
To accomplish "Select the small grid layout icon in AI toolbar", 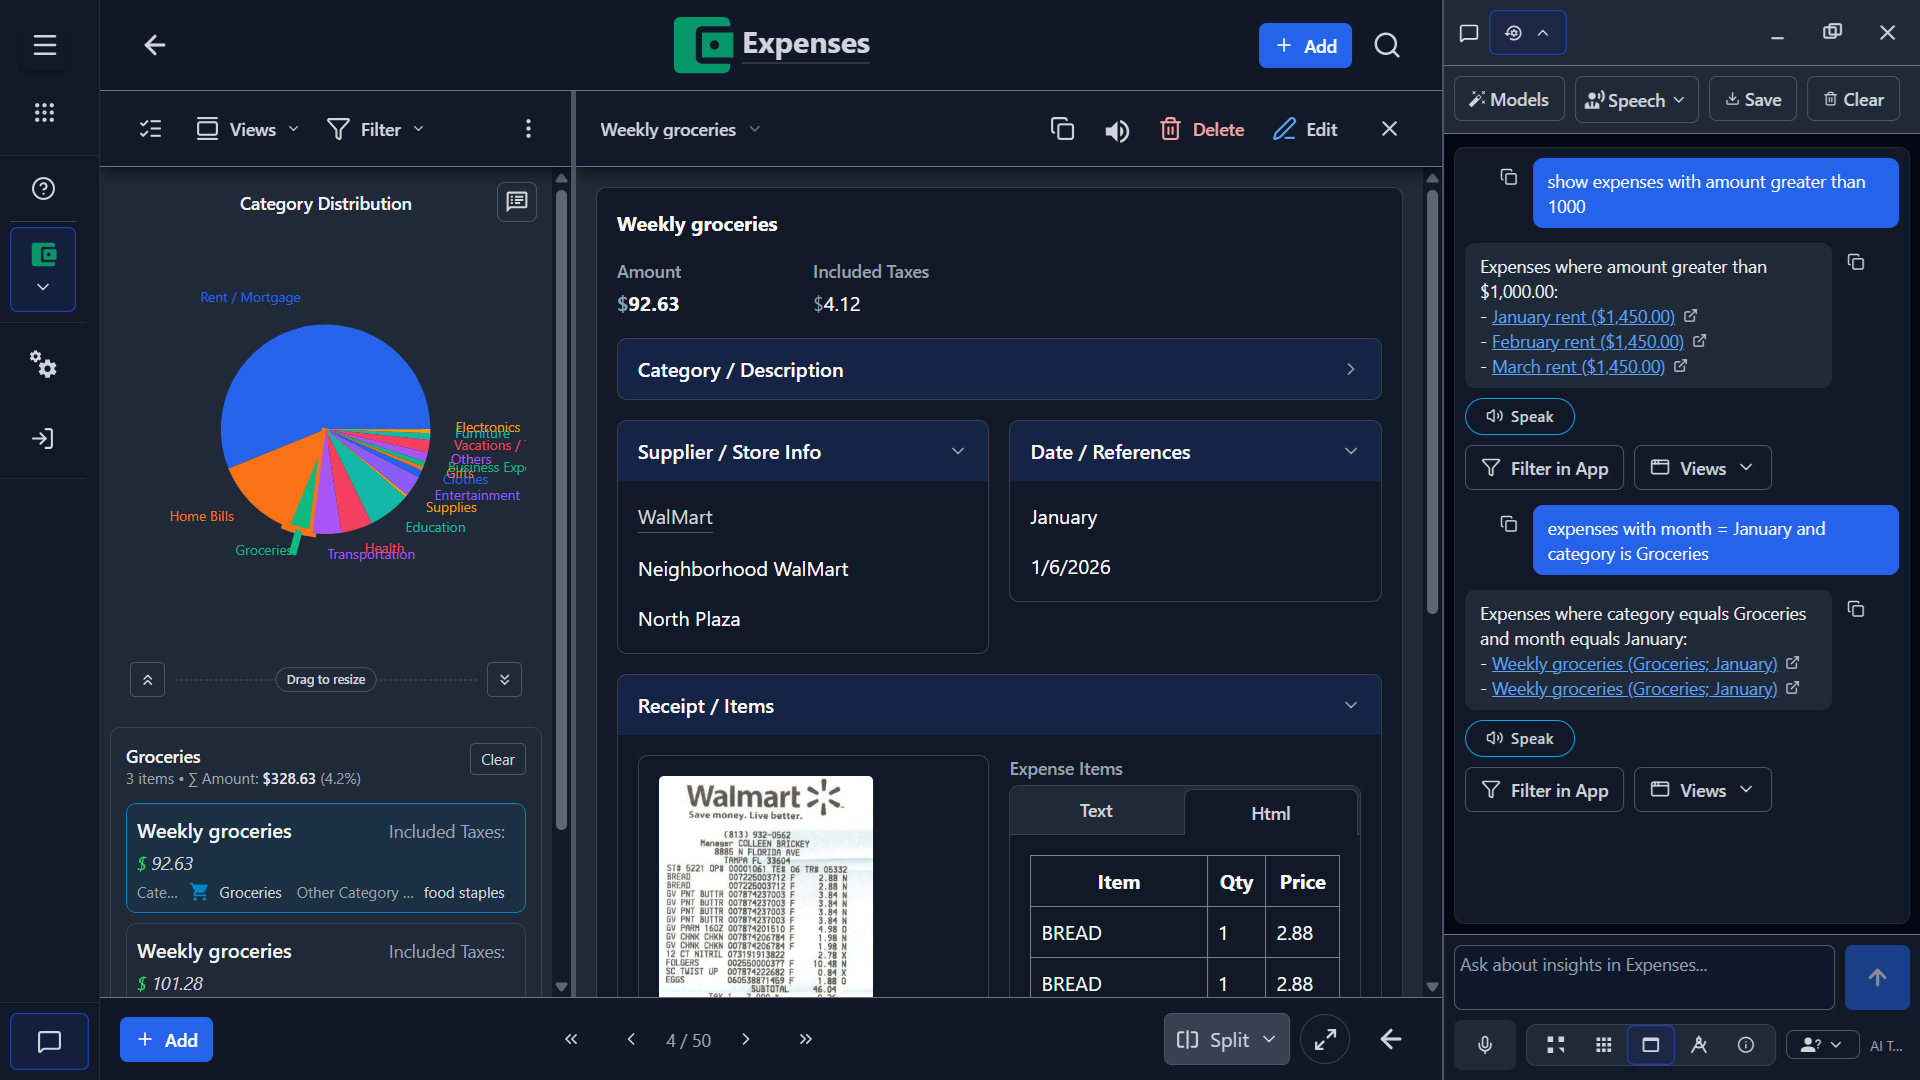I will click(x=1604, y=1045).
